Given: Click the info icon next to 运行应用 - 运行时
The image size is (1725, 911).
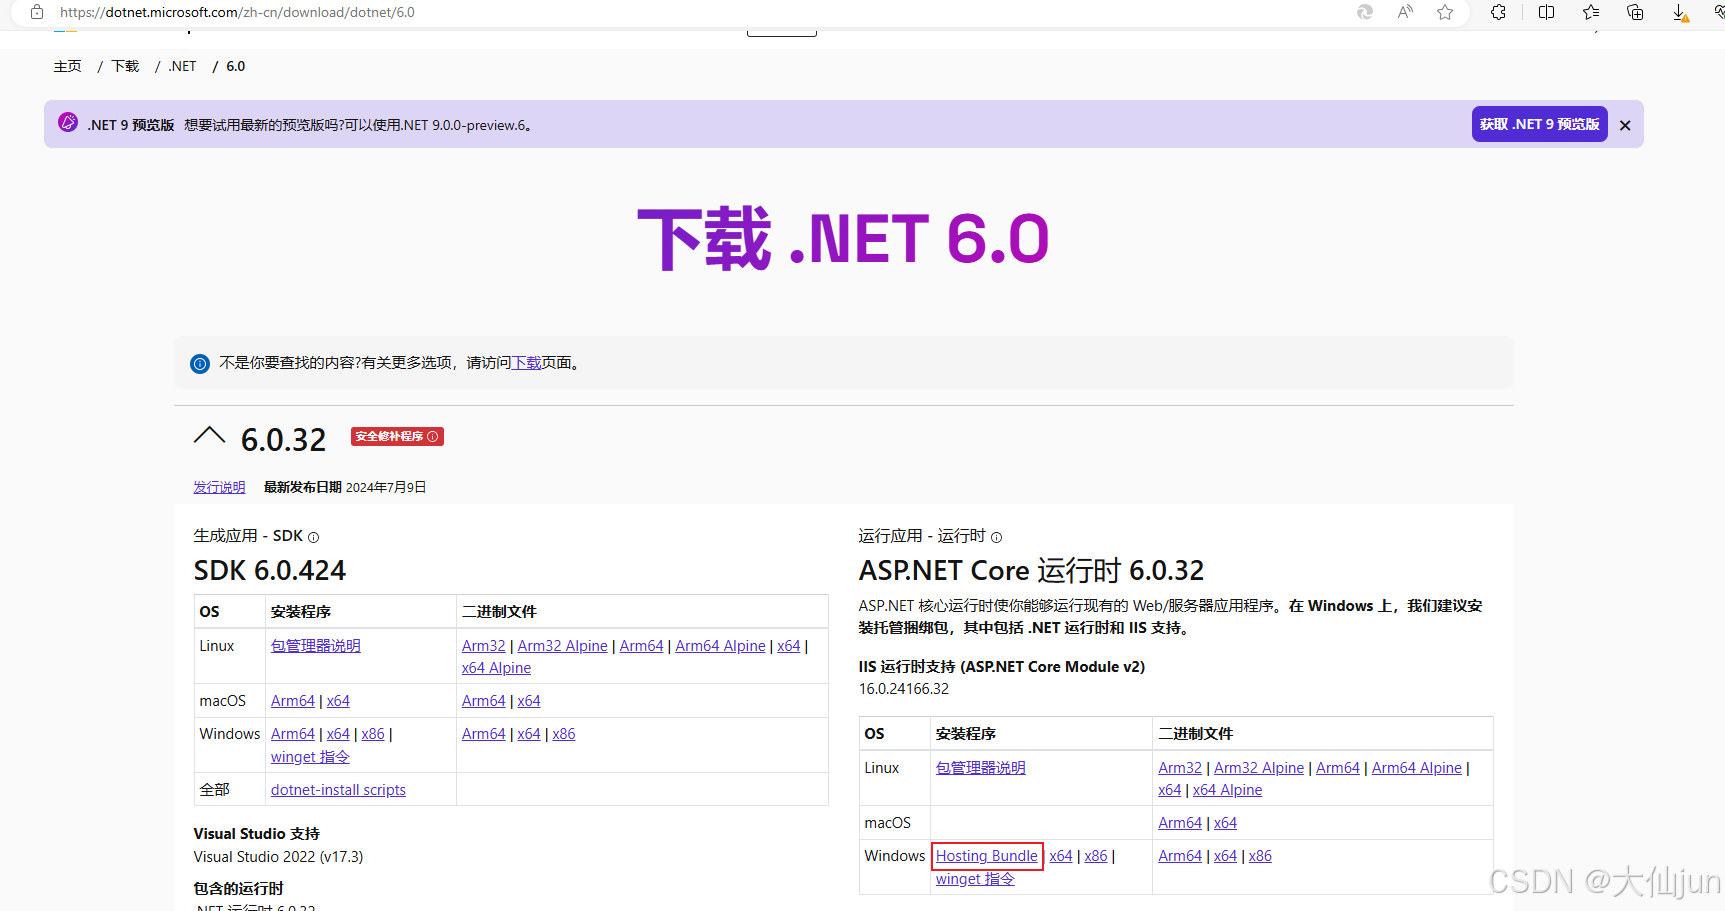Looking at the screenshot, I should [996, 538].
